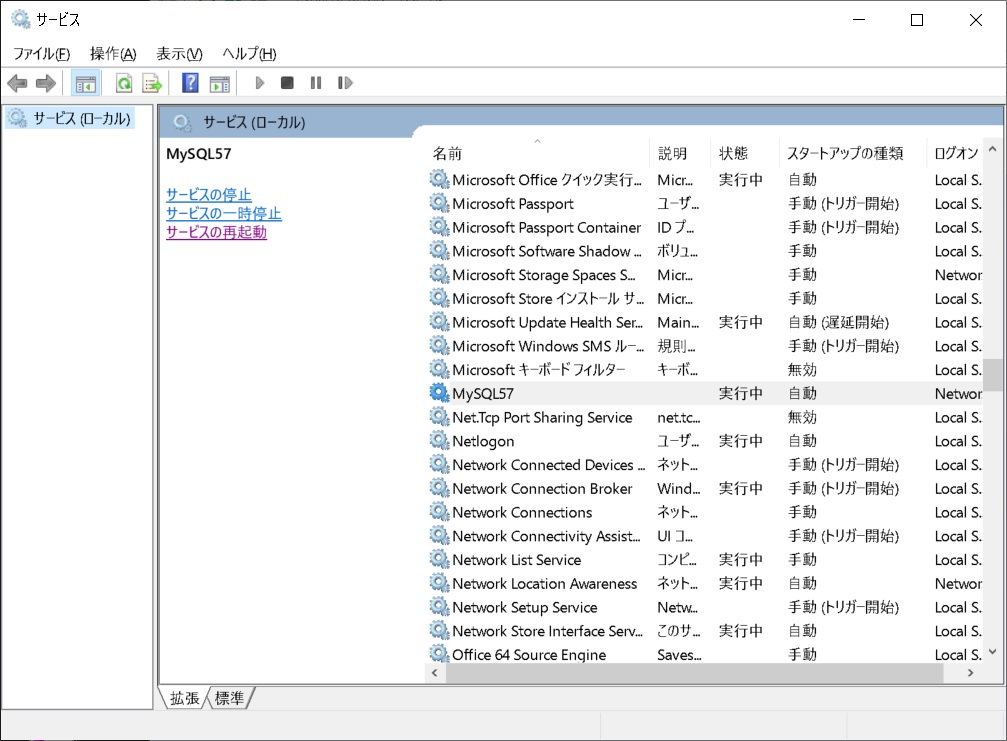Select Microsoft Office クイック実行 service
This screenshot has height=741, width=1007.
tap(705, 180)
